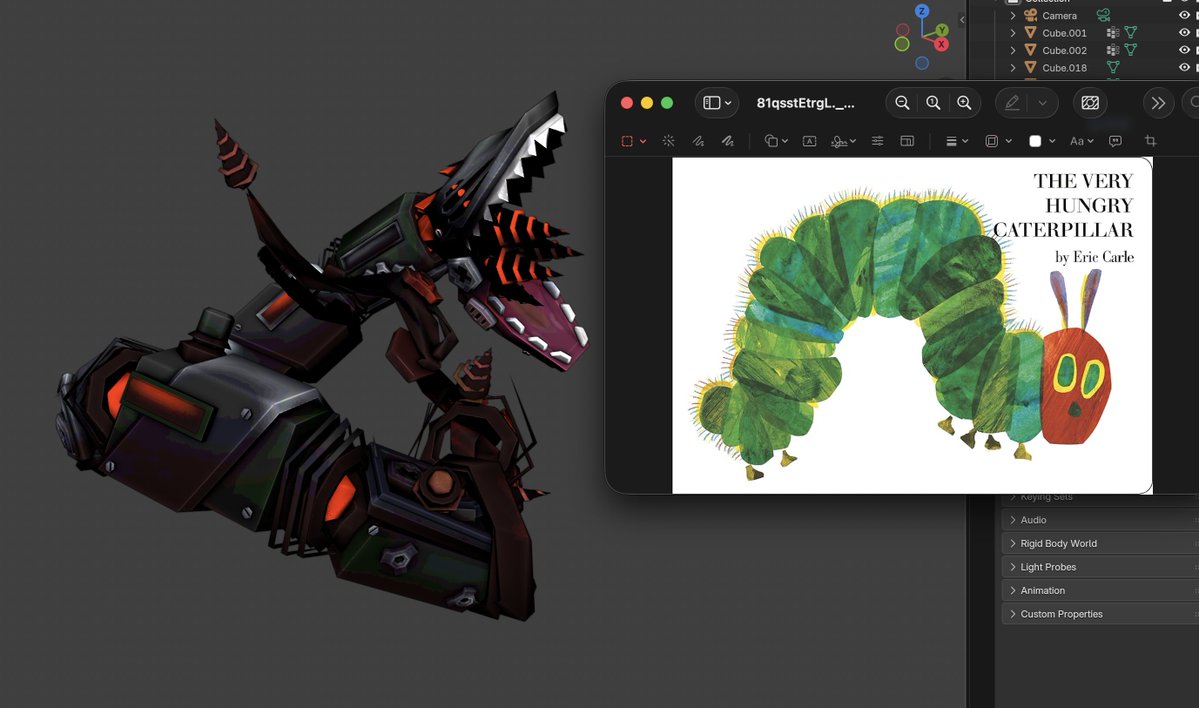Expand the Light Probes panel
This screenshot has height=708, width=1199.
coord(1100,567)
